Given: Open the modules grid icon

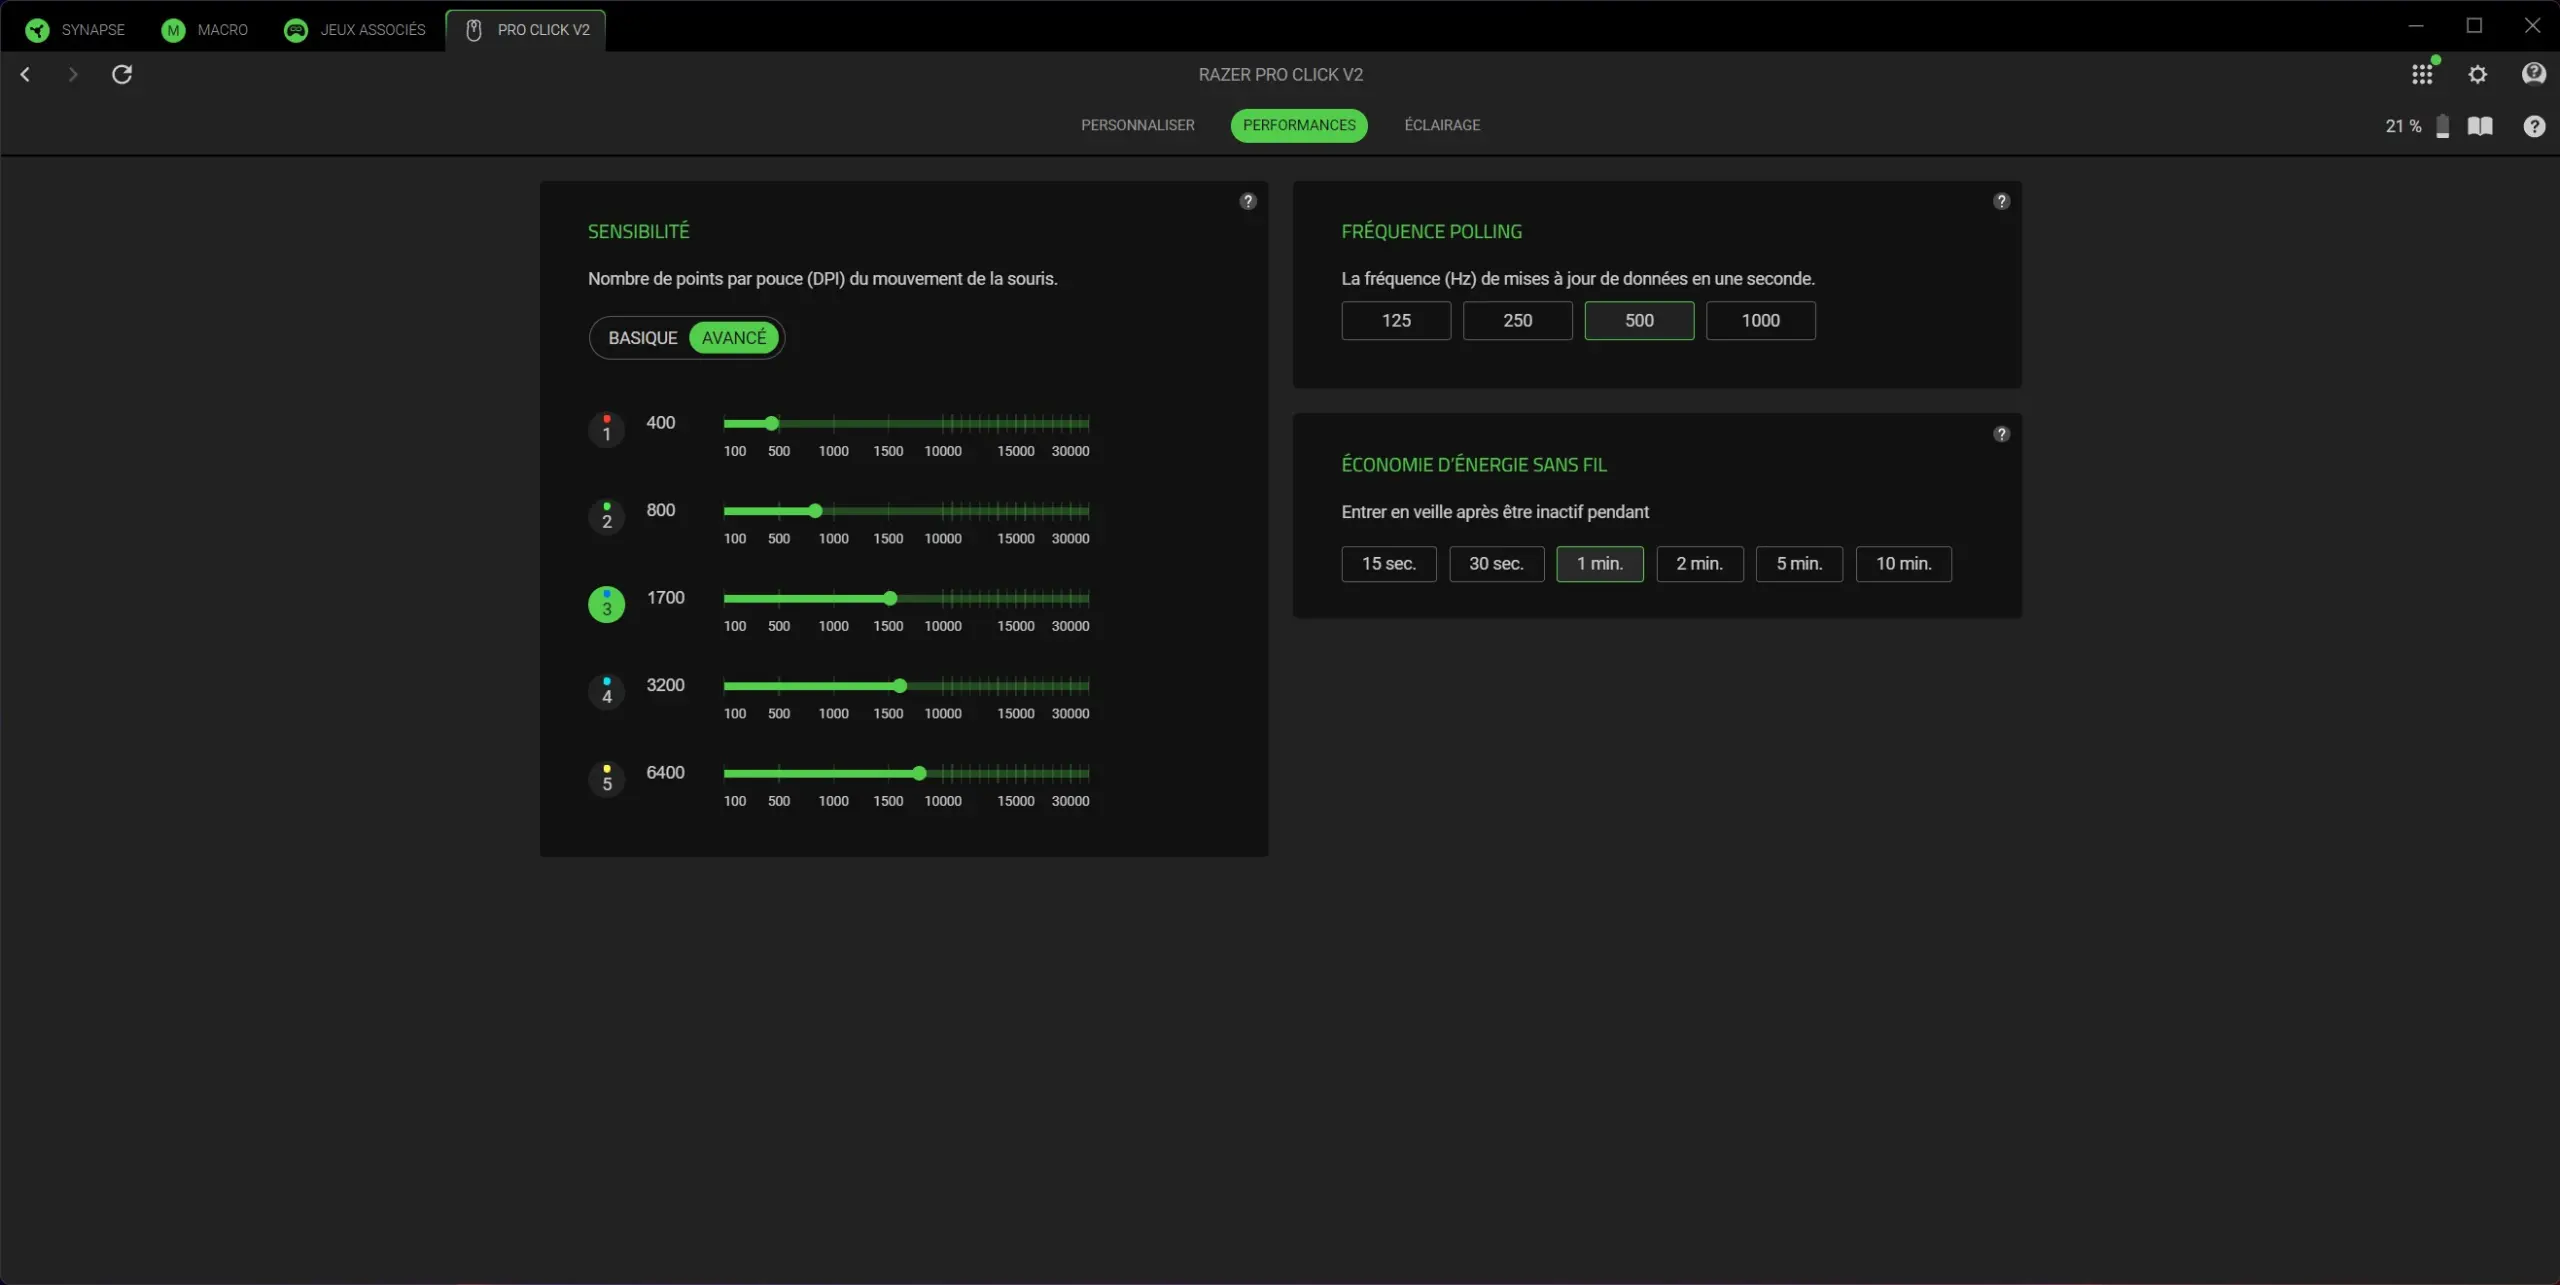Looking at the screenshot, I should (2422, 74).
